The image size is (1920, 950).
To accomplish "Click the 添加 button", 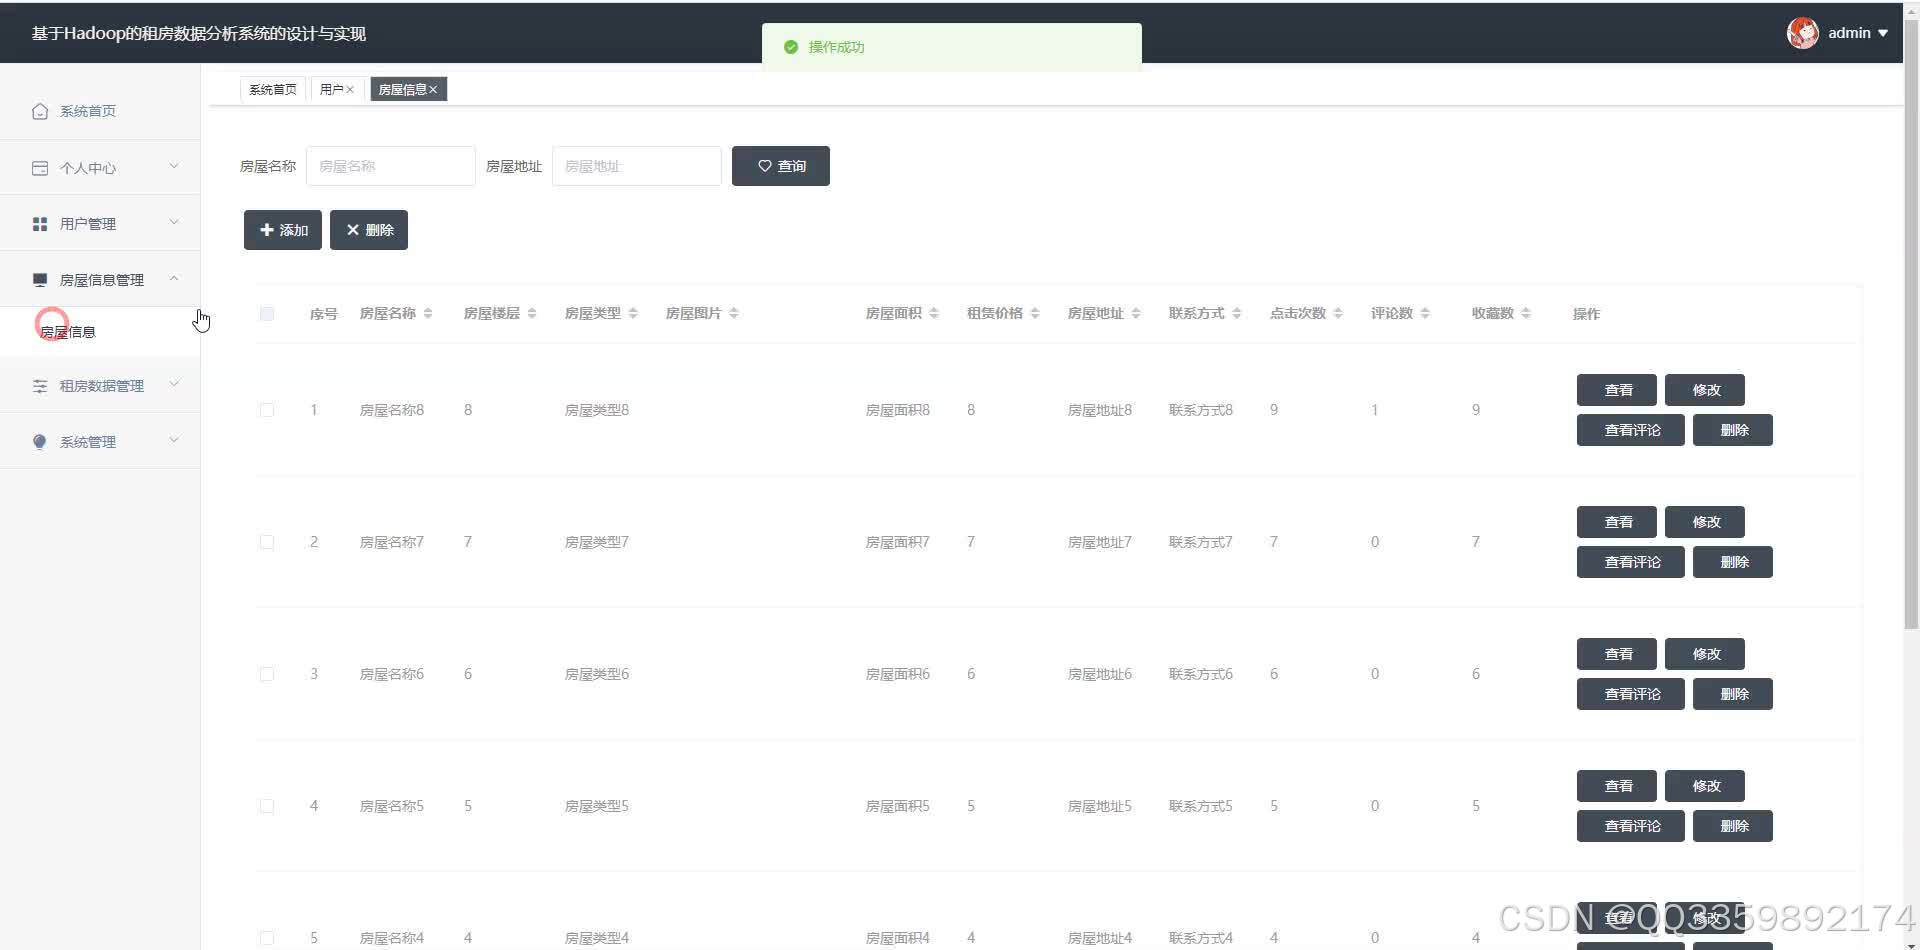I will (283, 230).
